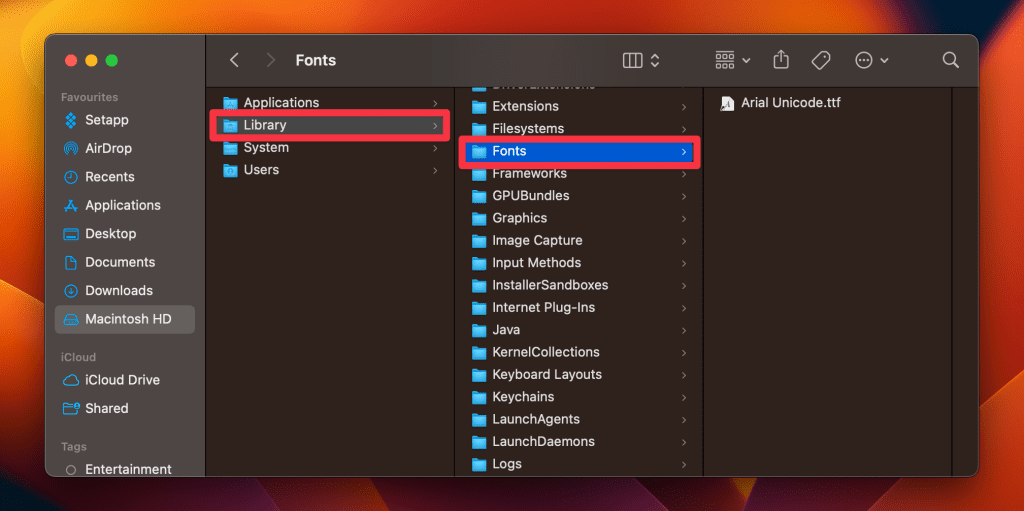Switch the column view mode selector
This screenshot has height=511, width=1024.
click(641, 60)
